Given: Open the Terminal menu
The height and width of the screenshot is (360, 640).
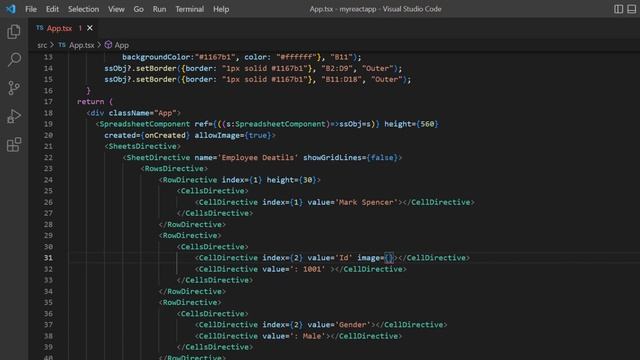Looking at the screenshot, I should pos(189,9).
